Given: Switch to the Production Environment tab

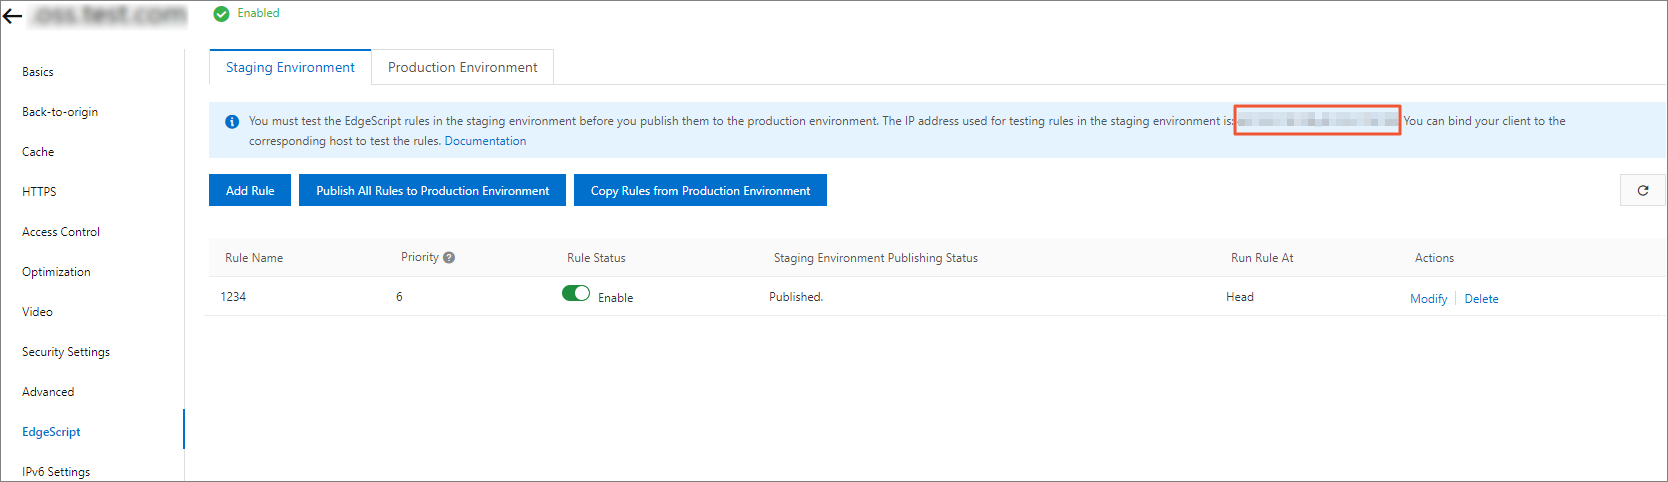Looking at the screenshot, I should [462, 67].
